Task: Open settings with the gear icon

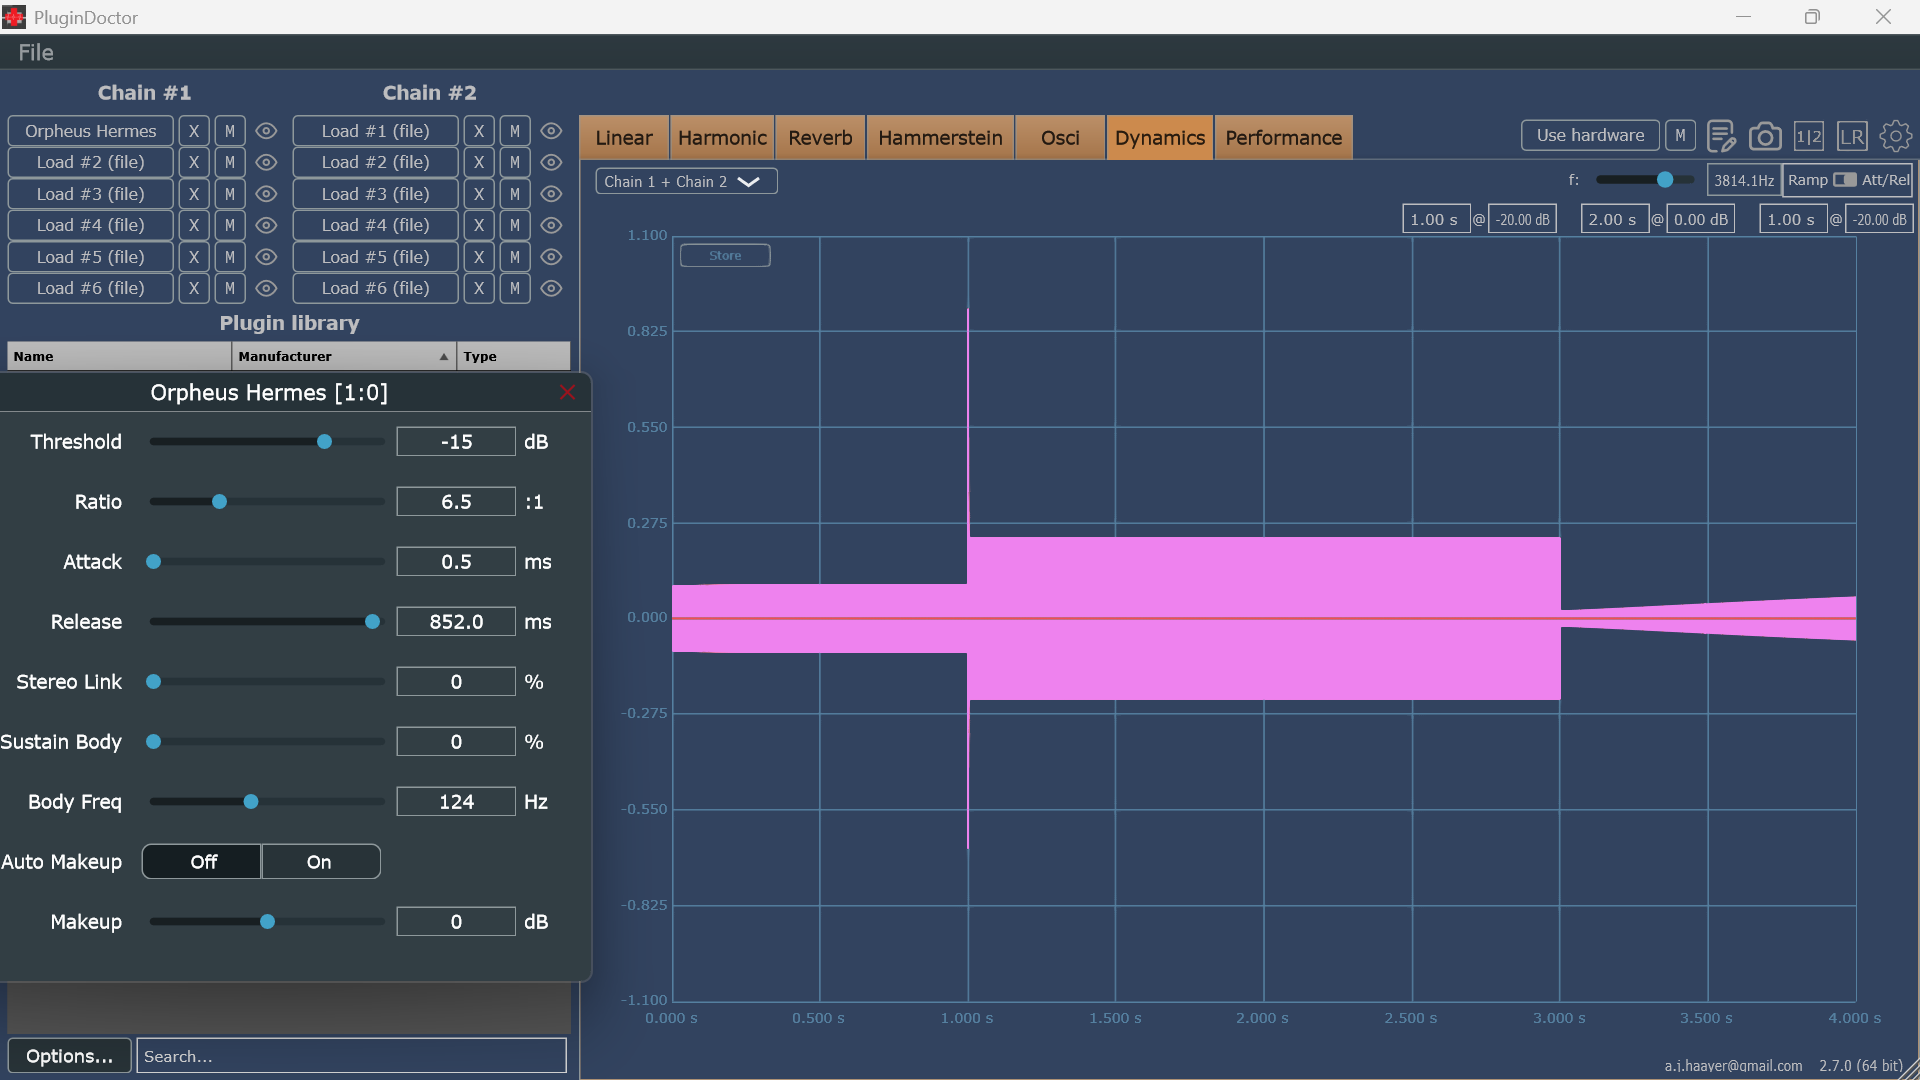Action: (1896, 136)
